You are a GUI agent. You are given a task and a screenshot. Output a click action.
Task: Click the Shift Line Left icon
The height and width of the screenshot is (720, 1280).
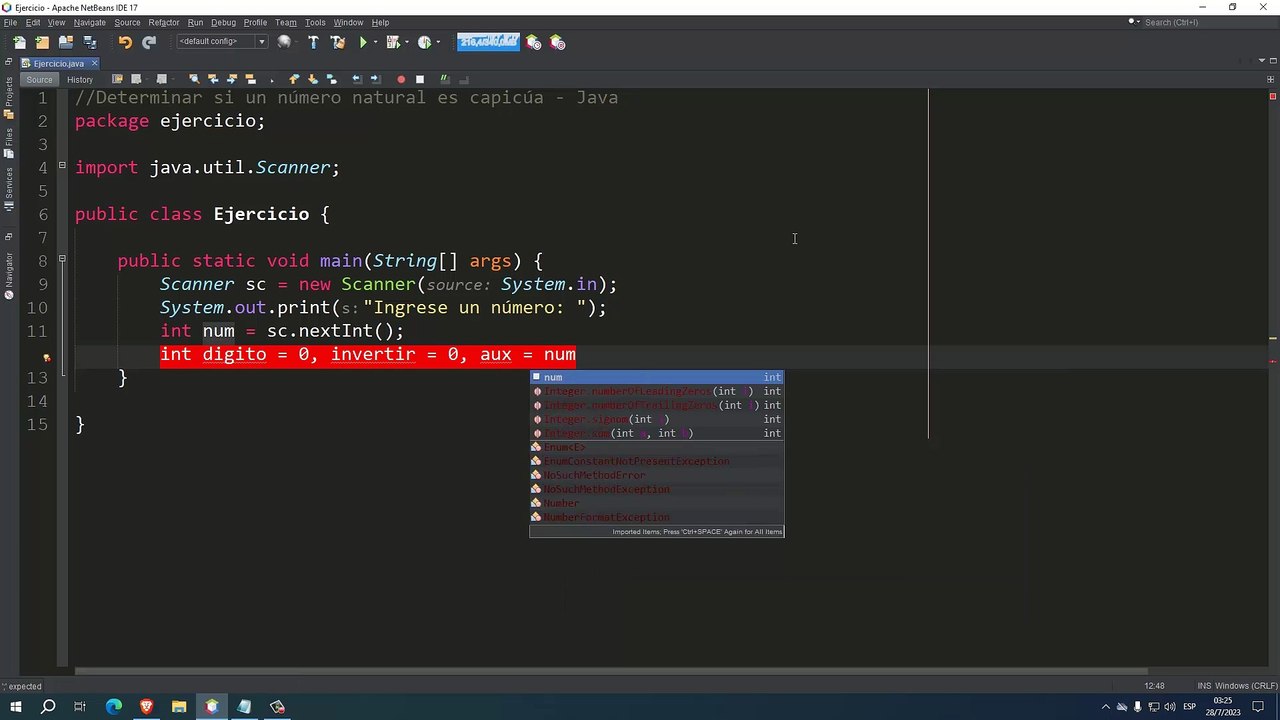[357, 79]
